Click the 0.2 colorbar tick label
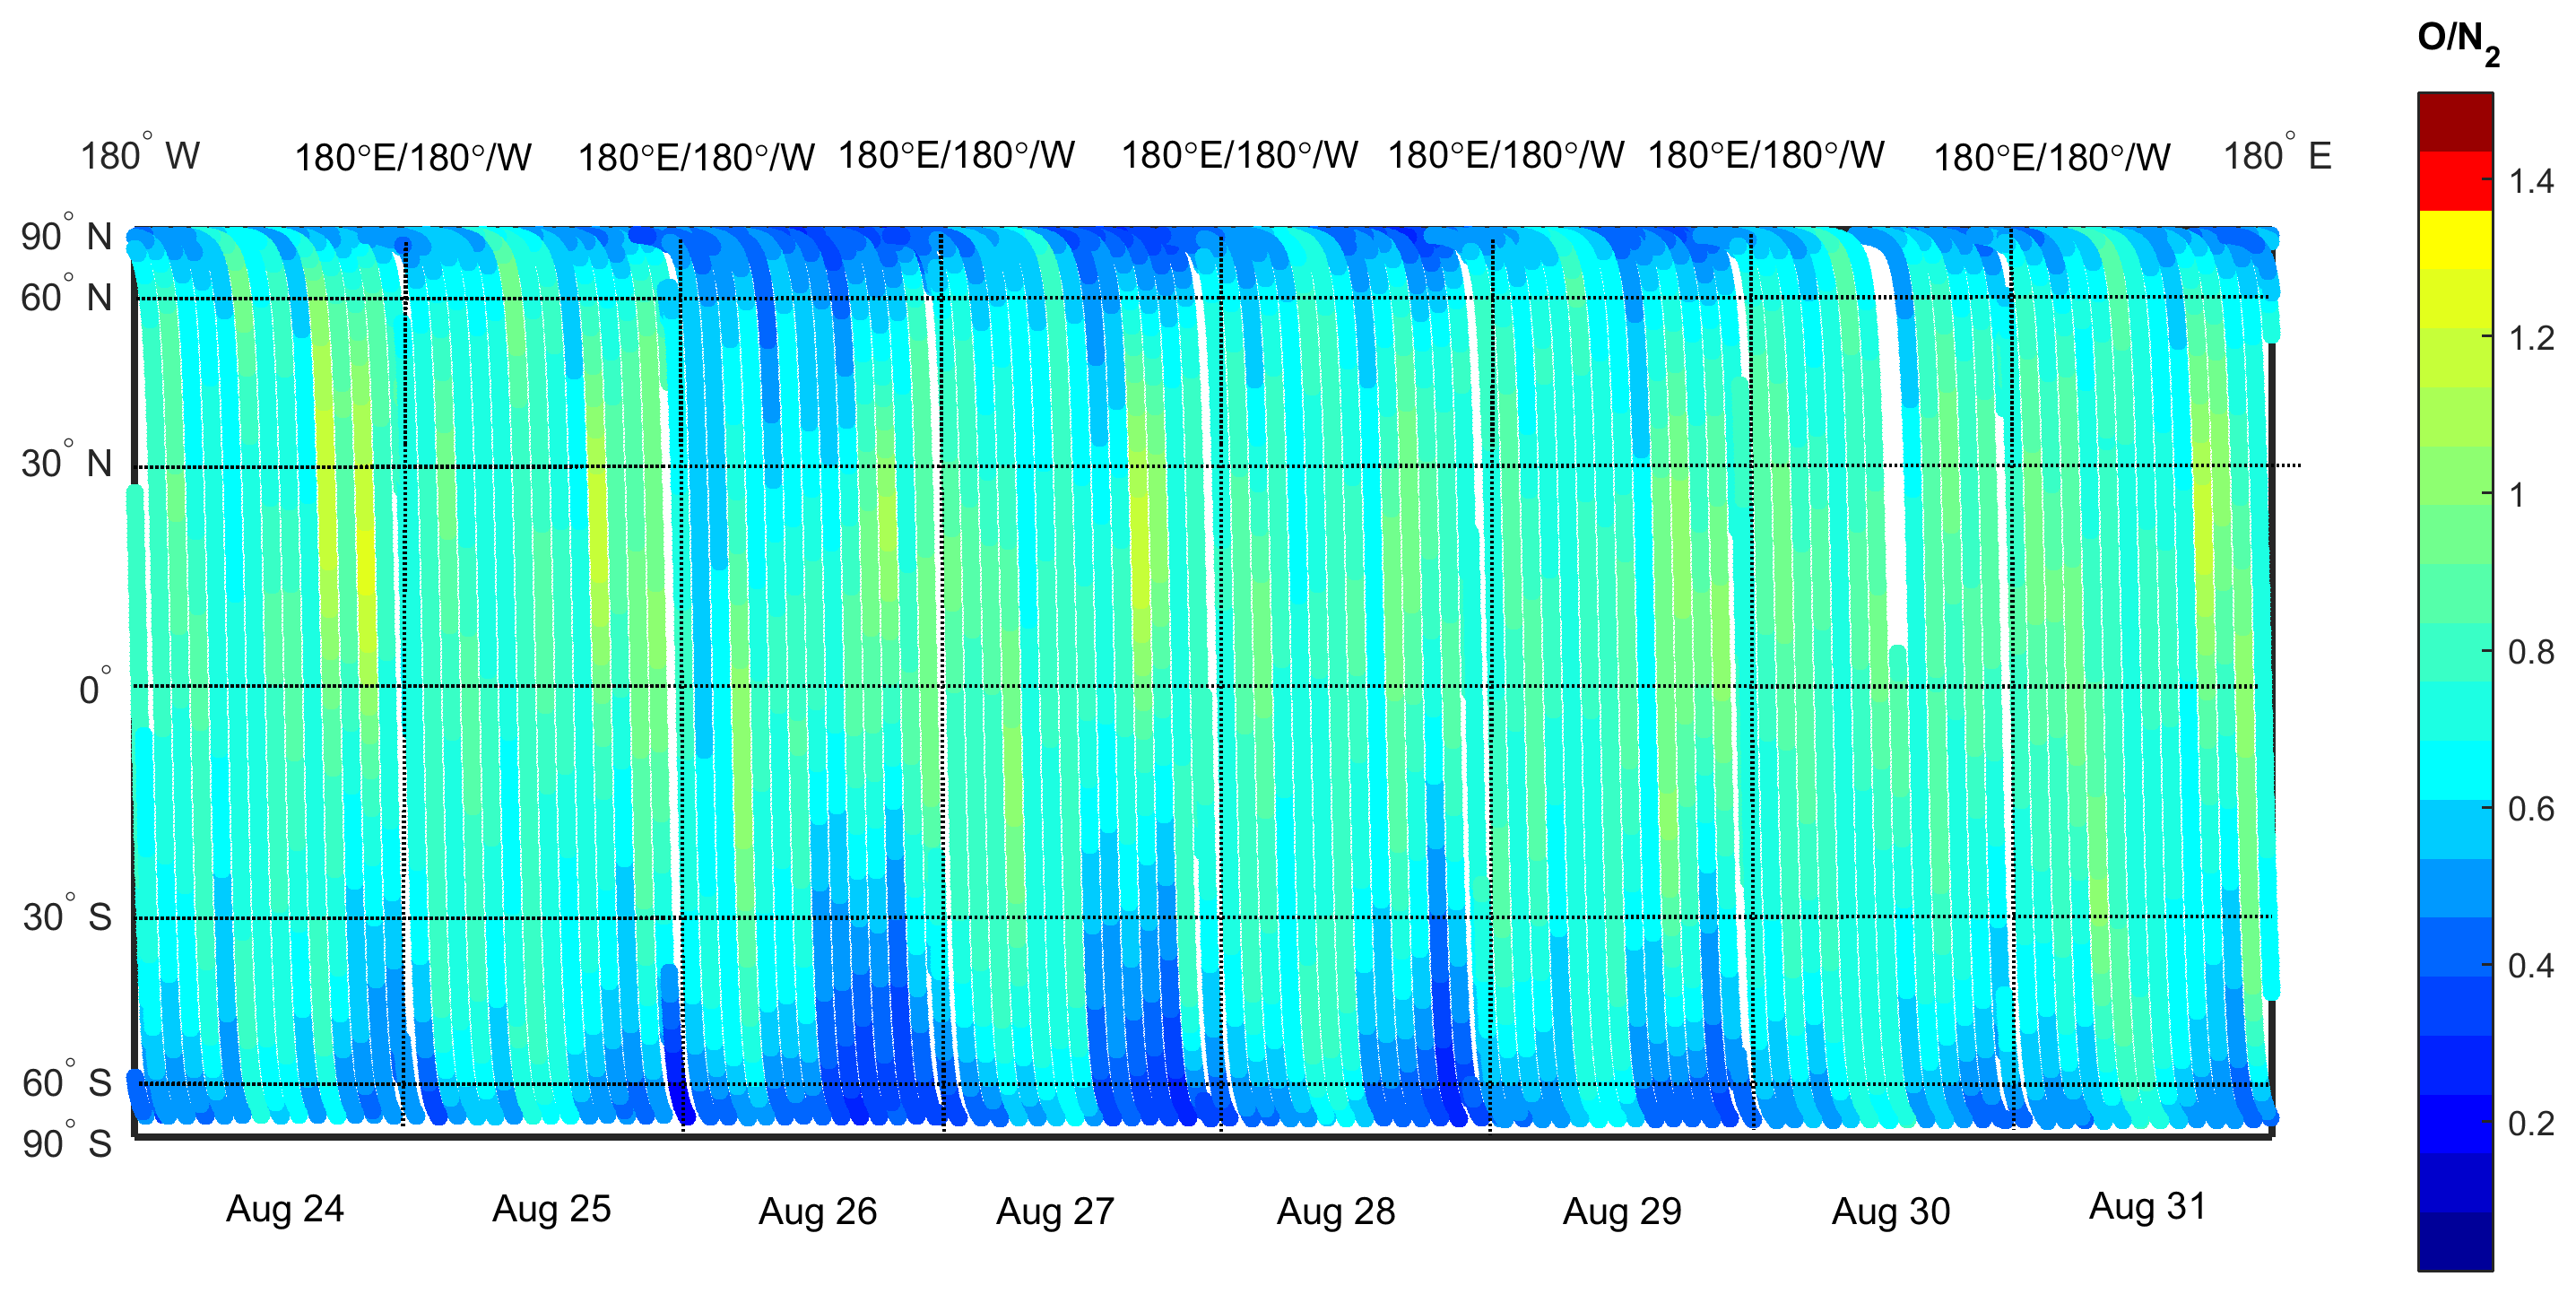Screen dimensions: 2576x1294 (x=2530, y=1124)
